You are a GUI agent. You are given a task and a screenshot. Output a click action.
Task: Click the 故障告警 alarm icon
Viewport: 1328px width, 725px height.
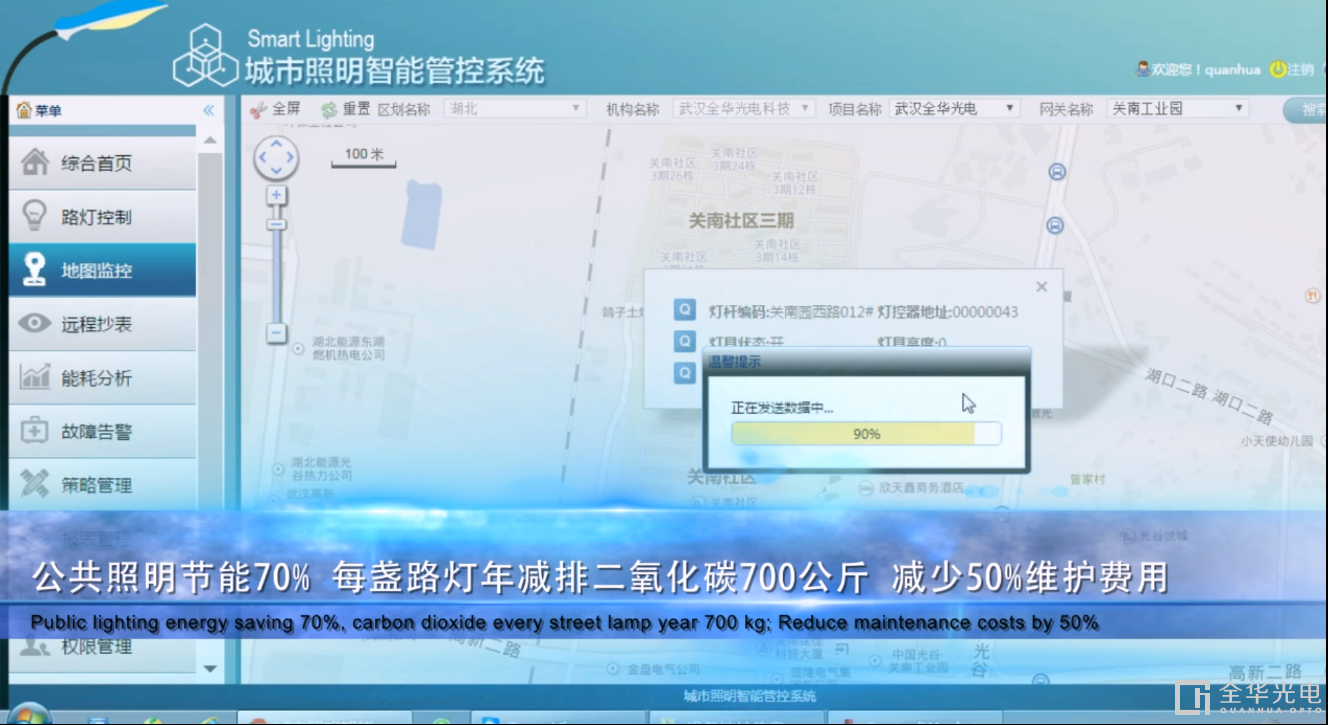pyautogui.click(x=35, y=431)
